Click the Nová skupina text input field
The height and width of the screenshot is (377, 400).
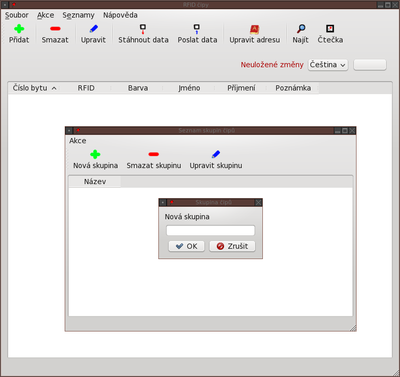click(x=210, y=231)
